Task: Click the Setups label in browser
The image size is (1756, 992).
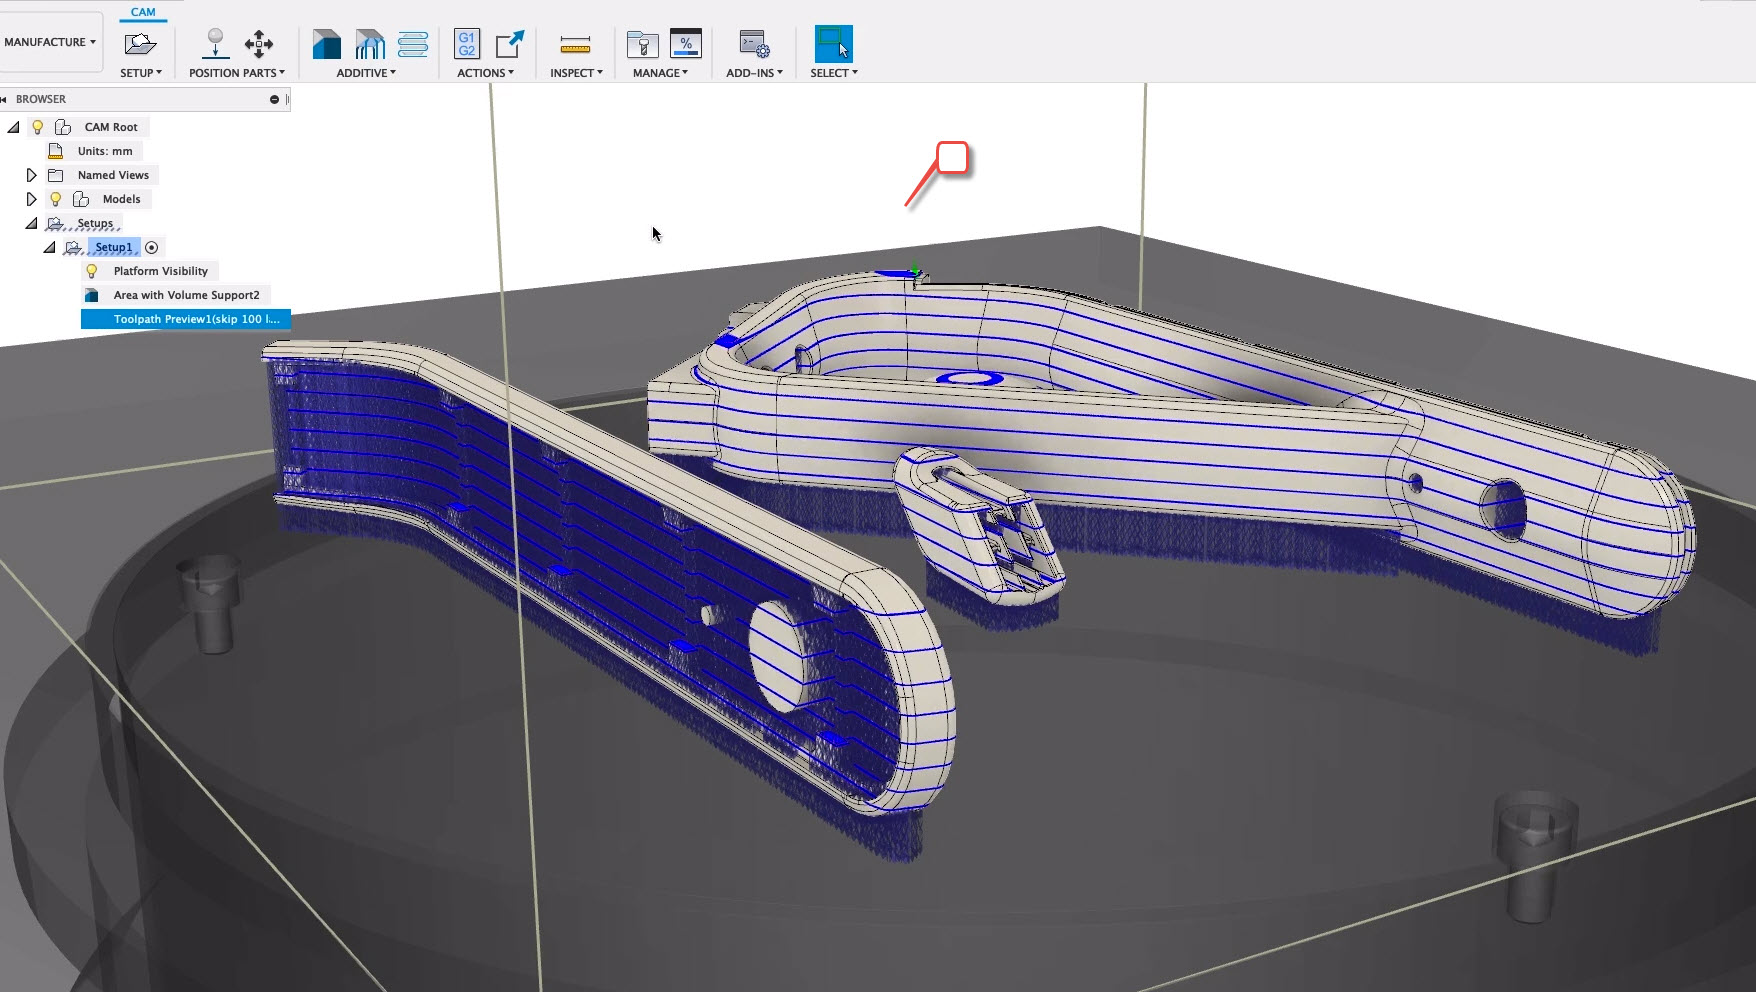Action: 95,223
